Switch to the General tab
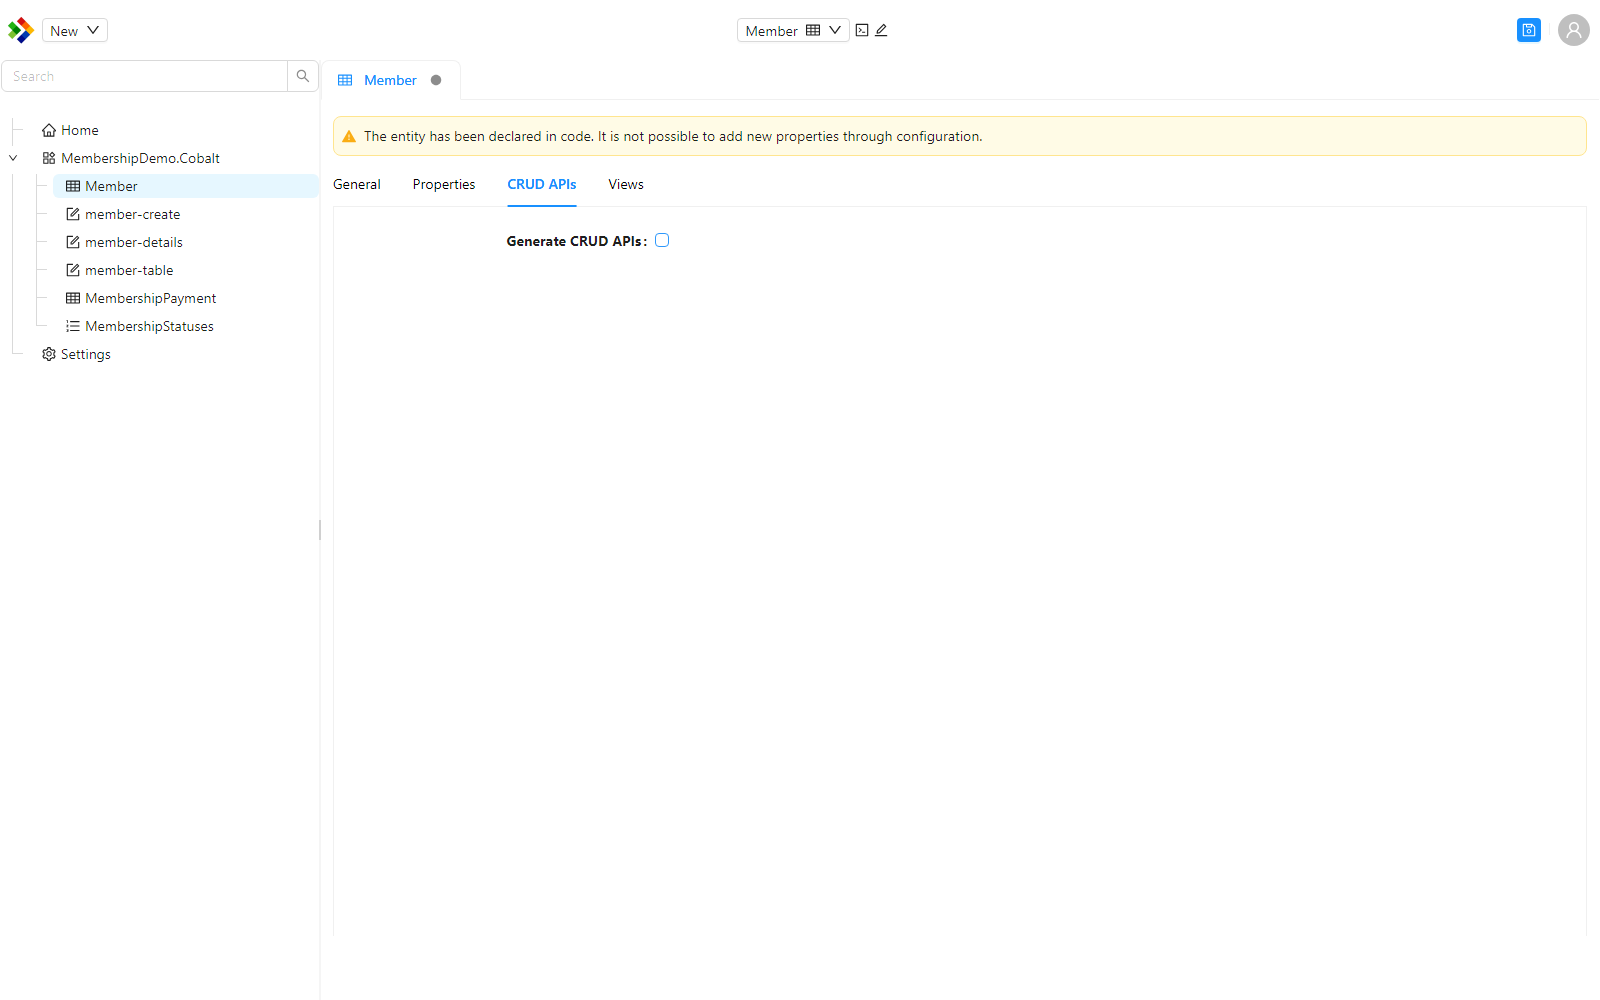This screenshot has width=1600, height=1000. pos(357,184)
